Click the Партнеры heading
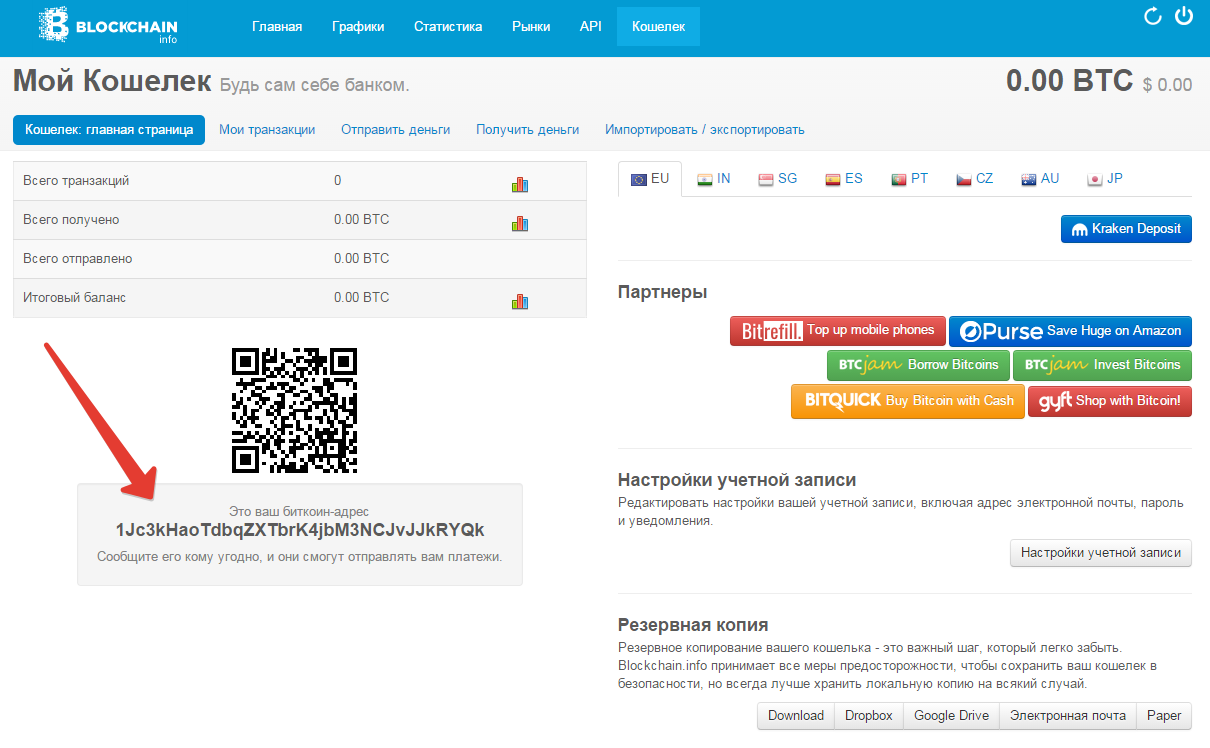The width and height of the screenshot is (1210, 748). 663,292
